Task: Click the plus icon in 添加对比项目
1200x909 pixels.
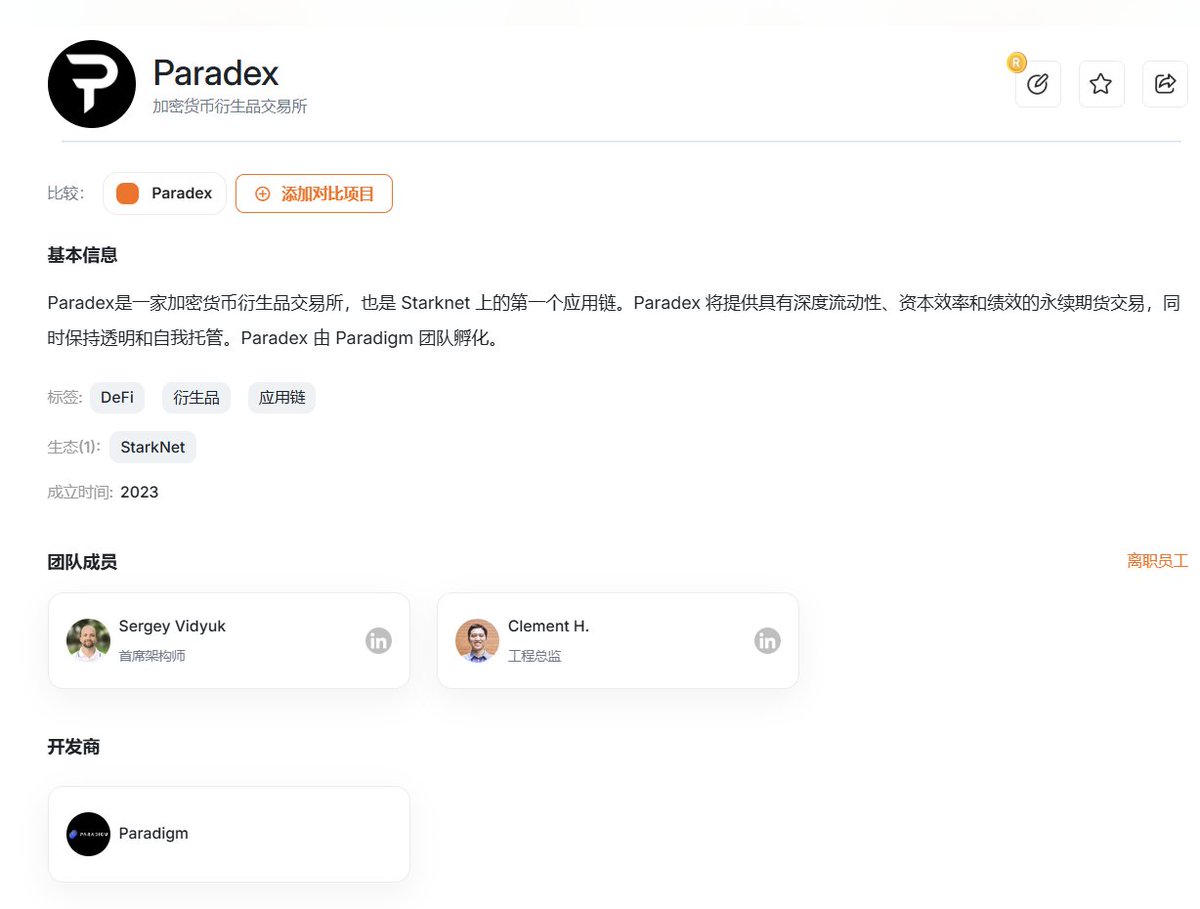Action: coord(263,194)
